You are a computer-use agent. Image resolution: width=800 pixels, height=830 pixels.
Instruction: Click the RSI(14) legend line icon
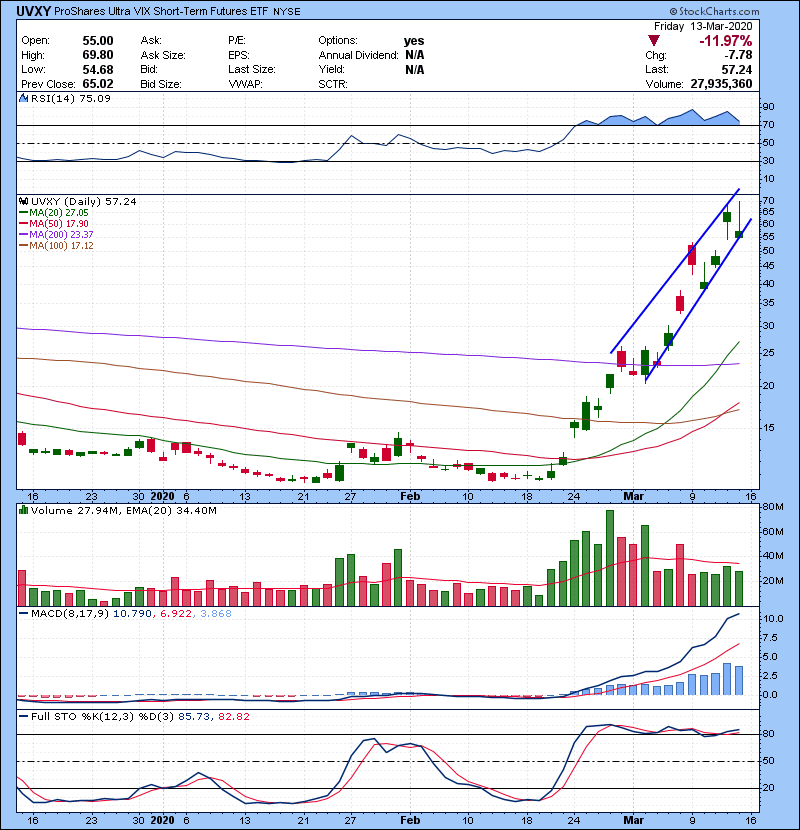[23, 99]
